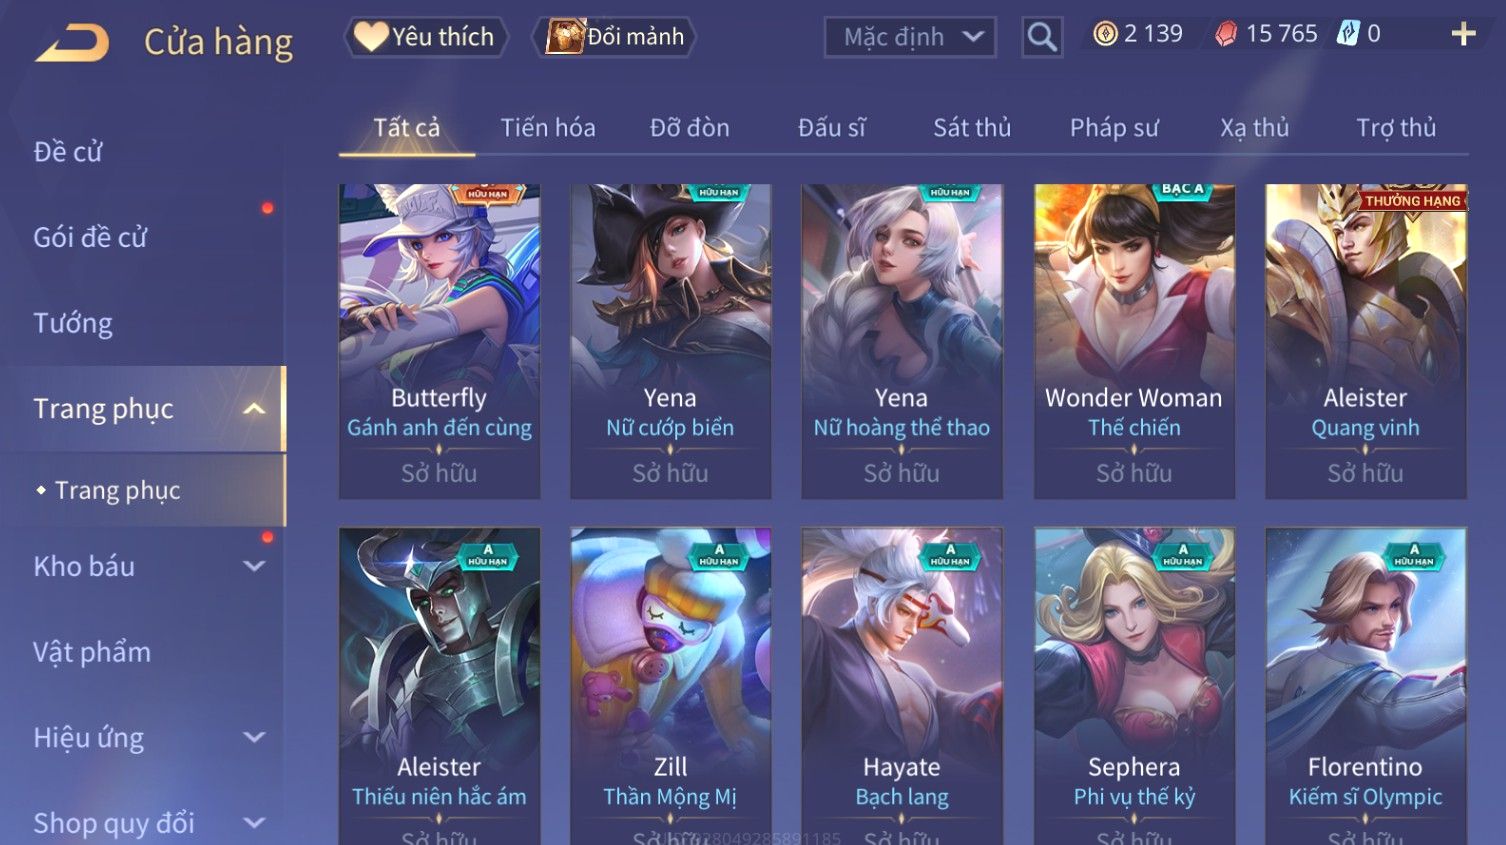The image size is (1506, 845).
Task: Expand the Kho báu sidebar section
Action: pos(254,566)
